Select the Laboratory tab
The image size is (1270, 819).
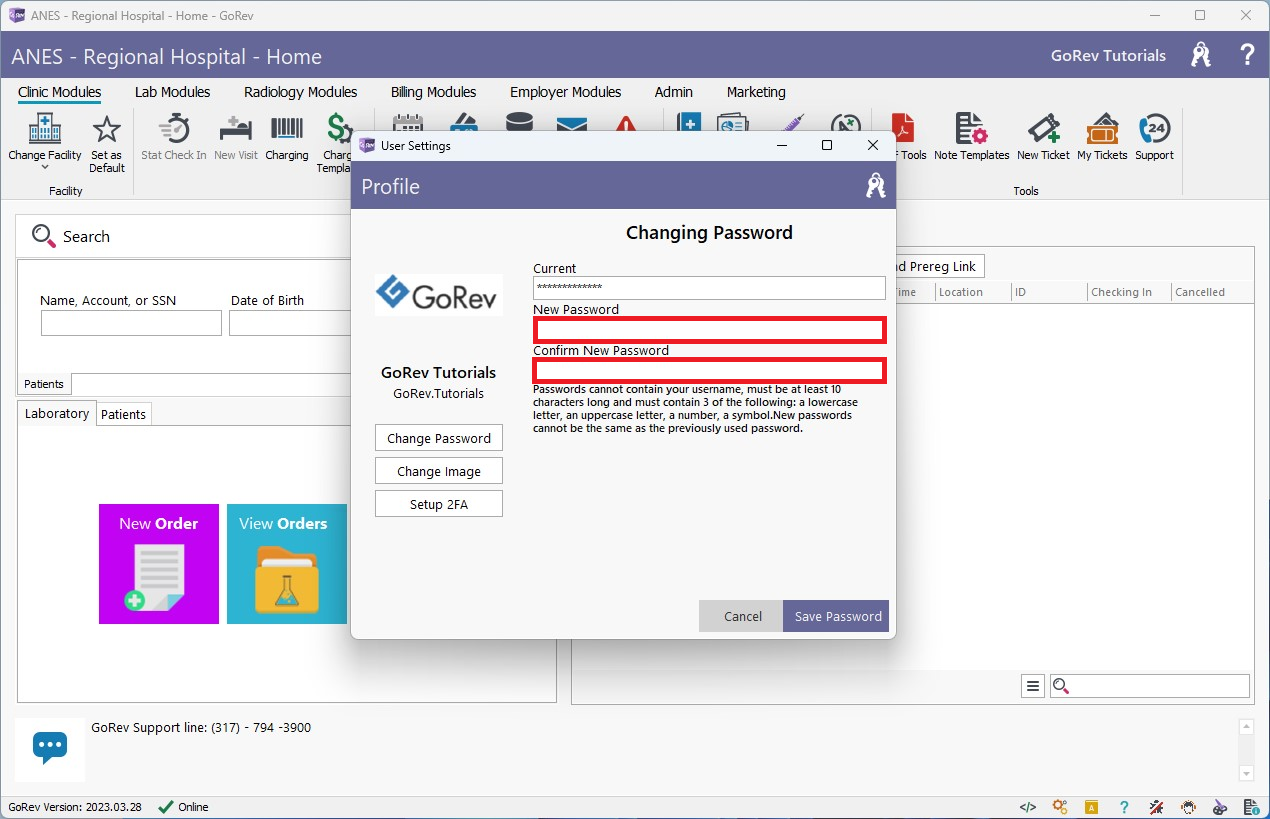[57, 414]
